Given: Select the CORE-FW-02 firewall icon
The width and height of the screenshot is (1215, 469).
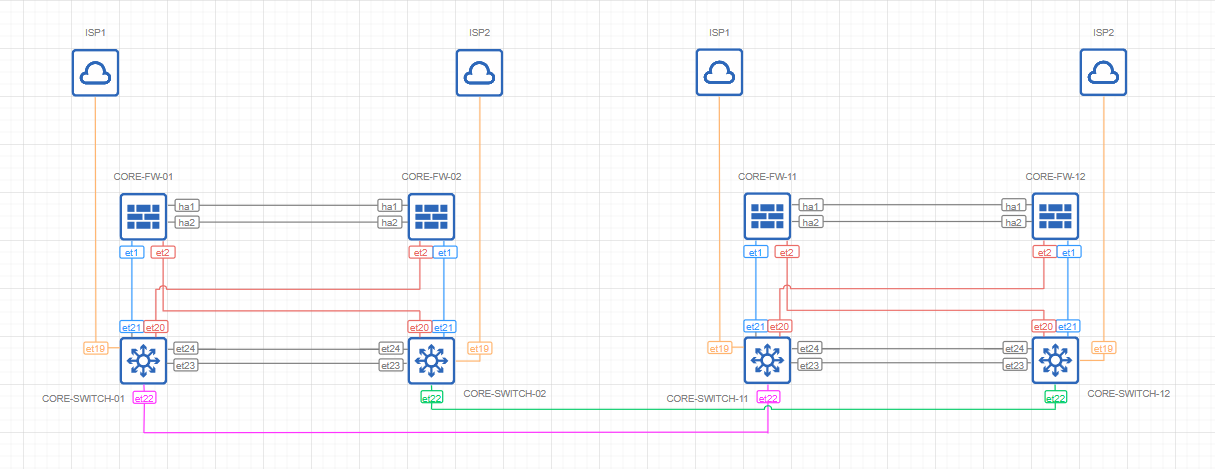Looking at the screenshot, I should point(431,216).
